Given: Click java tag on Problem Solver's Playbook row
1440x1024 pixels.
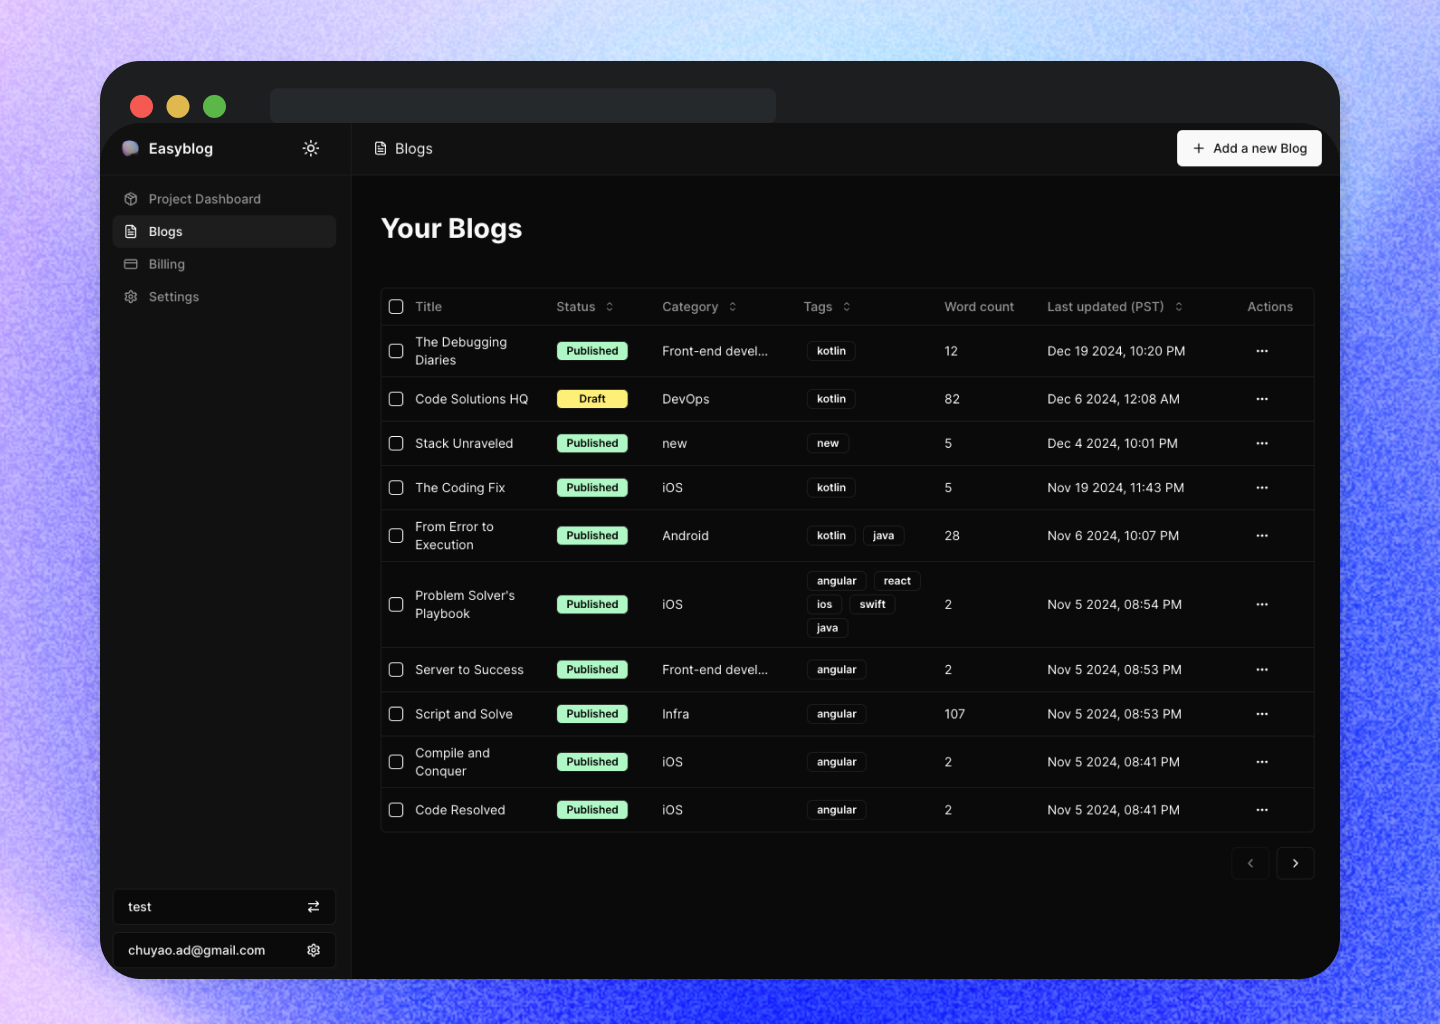Looking at the screenshot, I should click(x=827, y=628).
